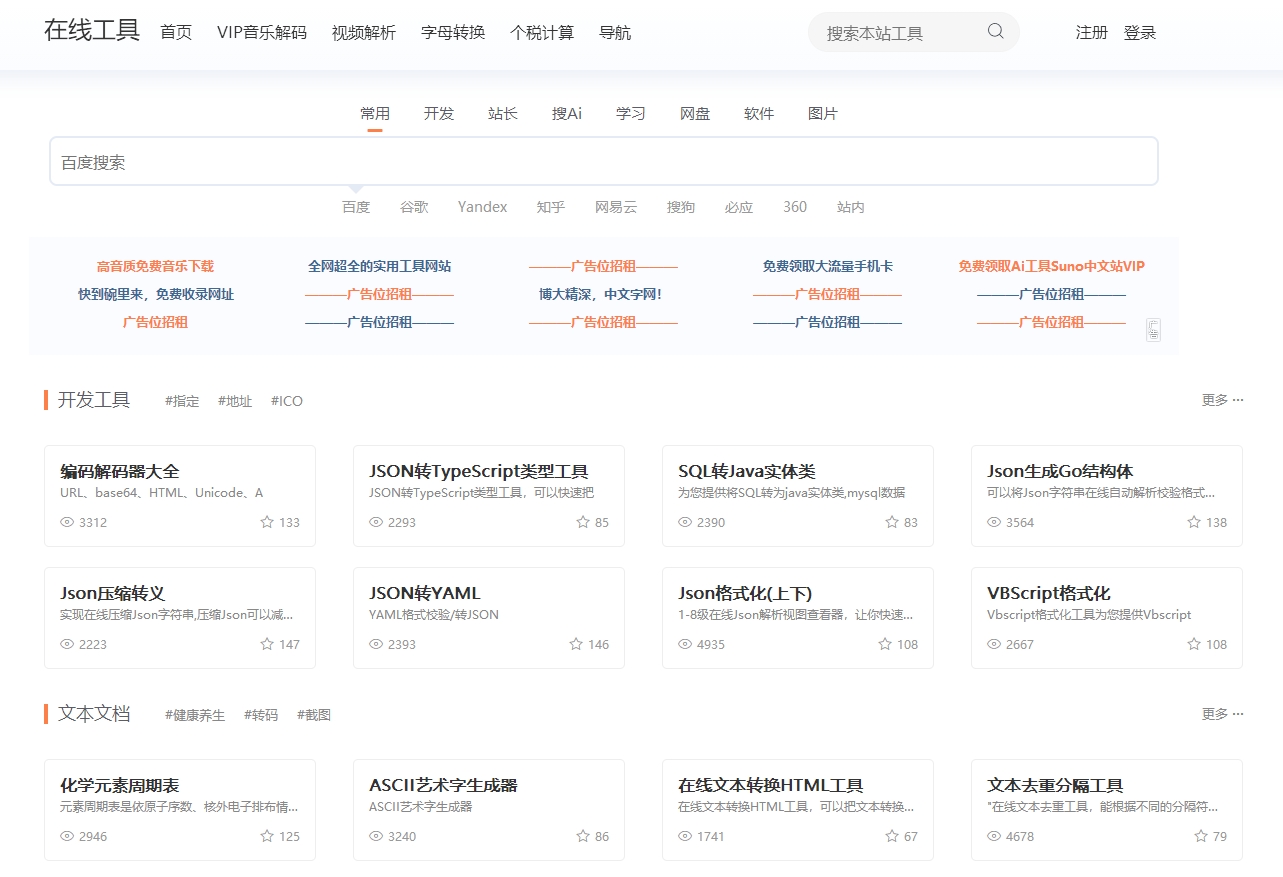Click eye icon on Json压缩转义 card
Image resolution: width=1283 pixels, height=877 pixels.
(67, 644)
